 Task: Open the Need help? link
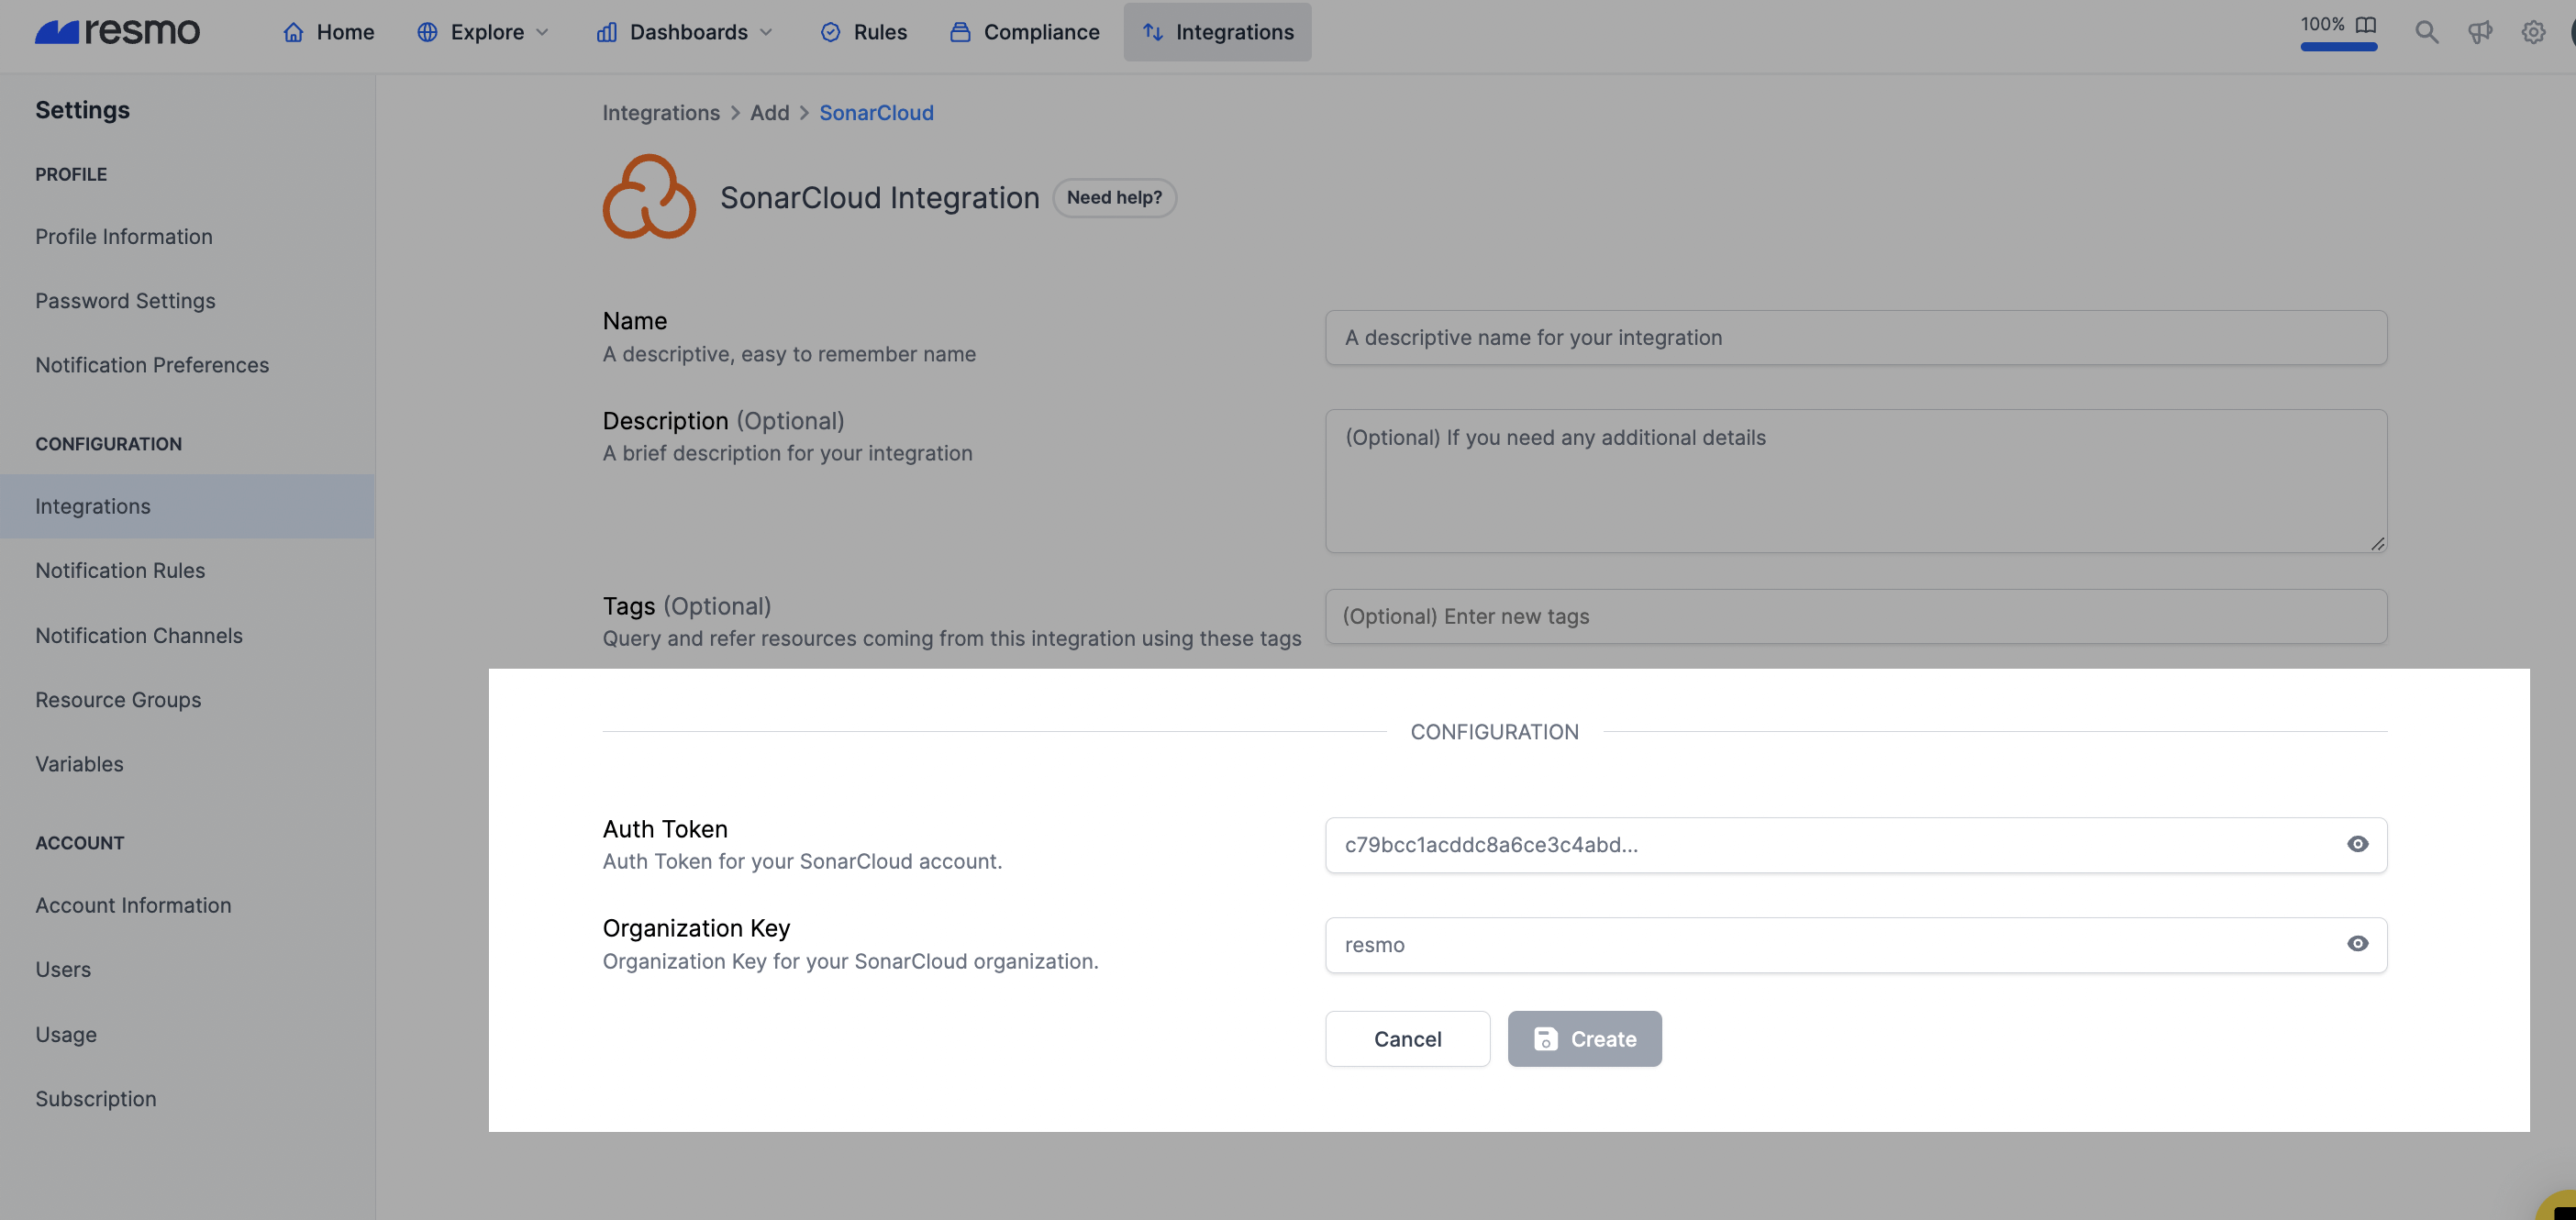(x=1114, y=197)
